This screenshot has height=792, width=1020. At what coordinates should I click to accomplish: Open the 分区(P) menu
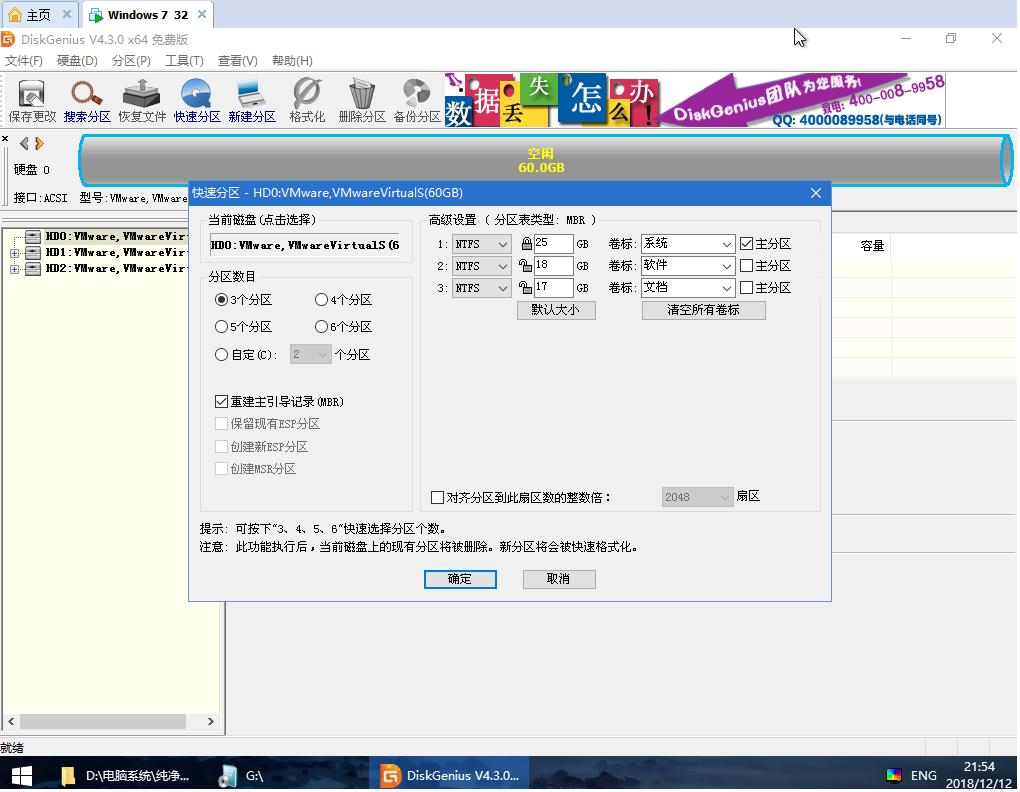[x=131, y=61]
